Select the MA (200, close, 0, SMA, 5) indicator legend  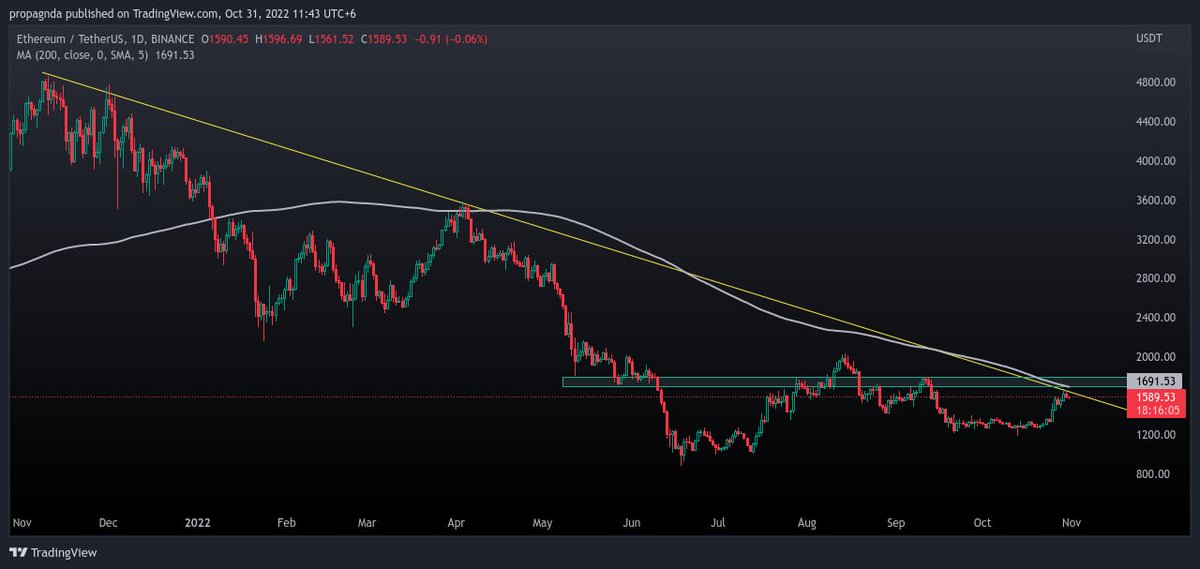(x=80, y=55)
